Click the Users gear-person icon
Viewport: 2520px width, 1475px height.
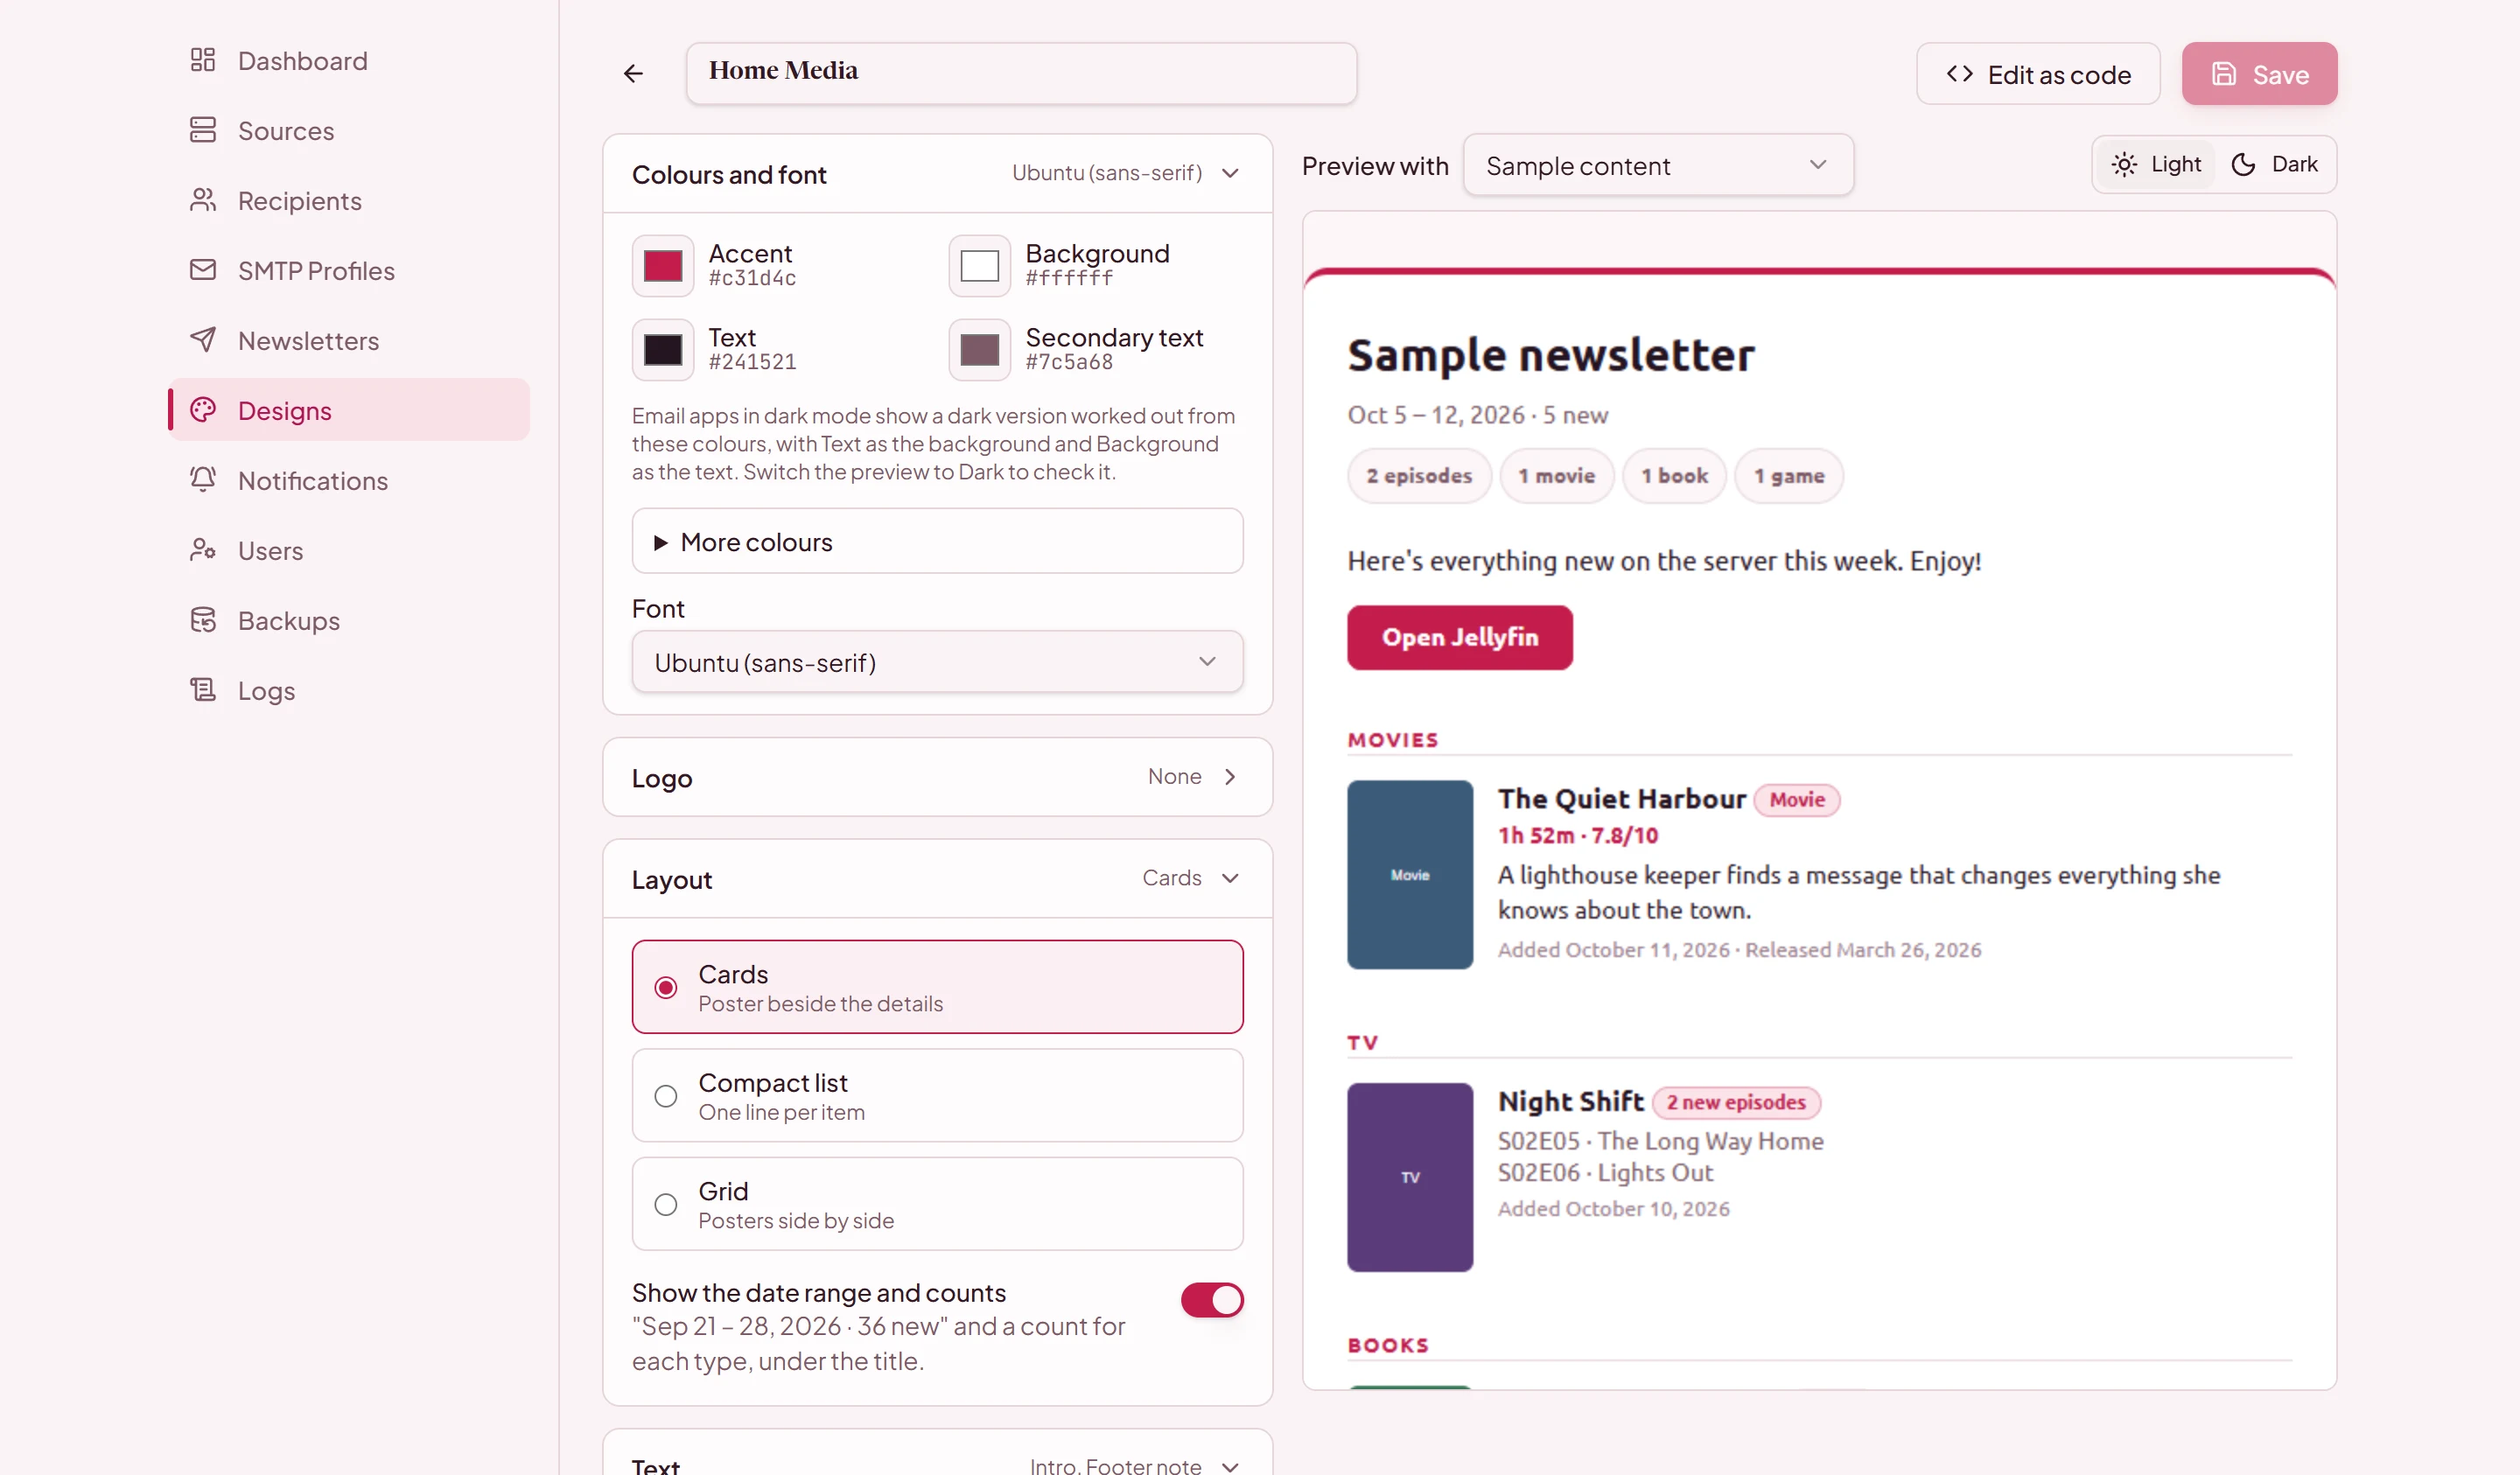[x=203, y=550]
